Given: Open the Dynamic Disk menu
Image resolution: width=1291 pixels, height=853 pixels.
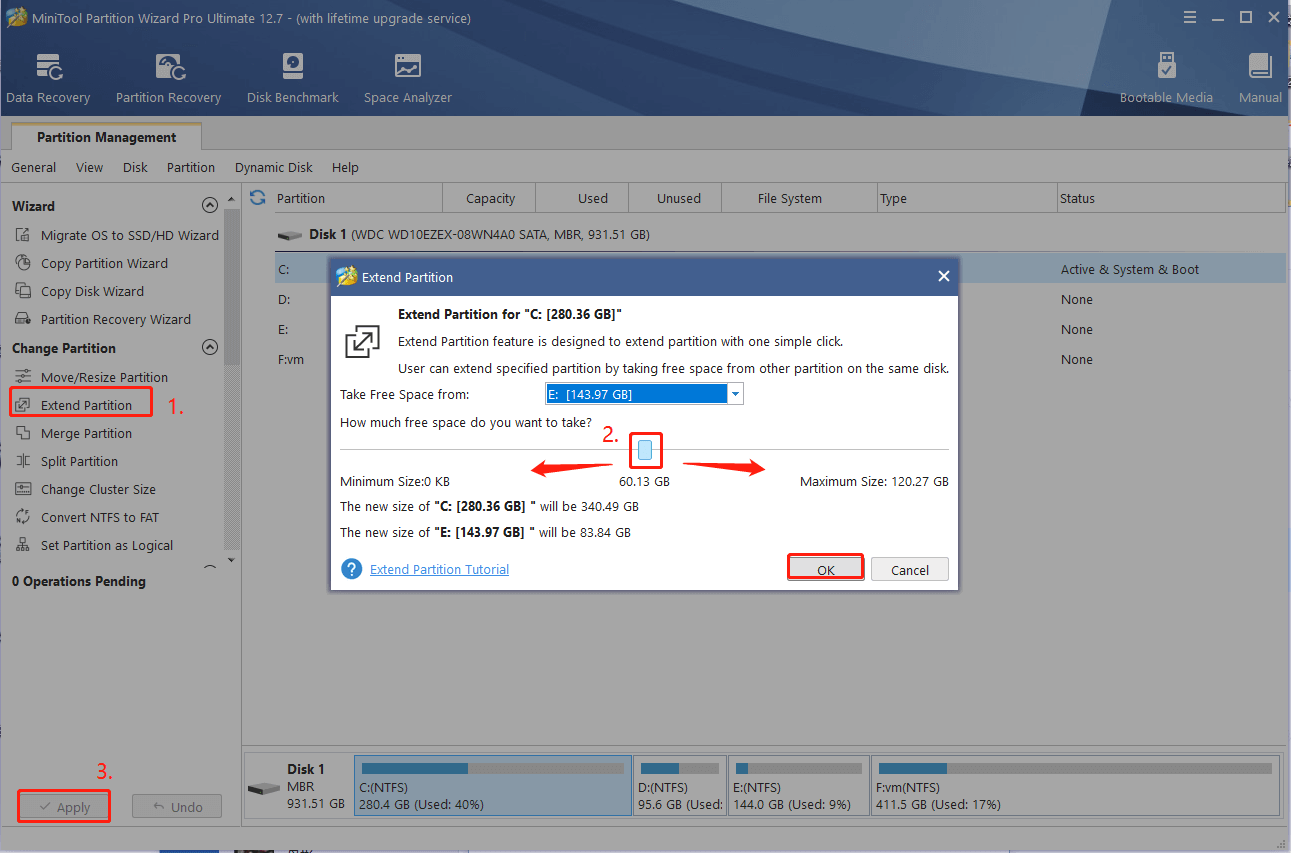Looking at the screenshot, I should [x=274, y=167].
